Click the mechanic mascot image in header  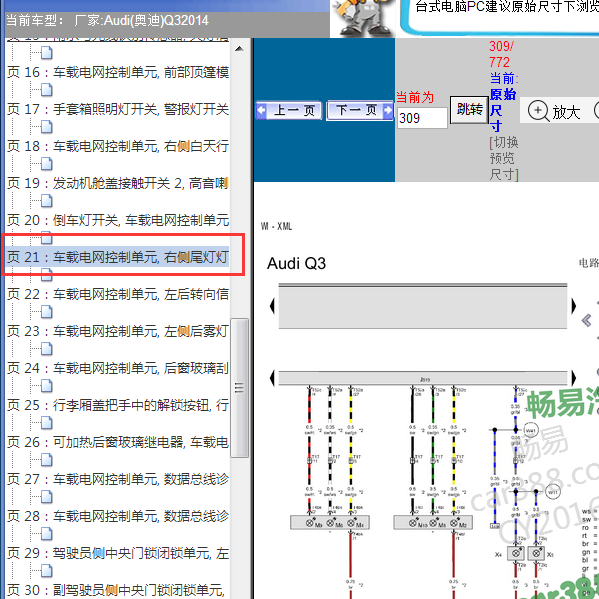(363, 18)
